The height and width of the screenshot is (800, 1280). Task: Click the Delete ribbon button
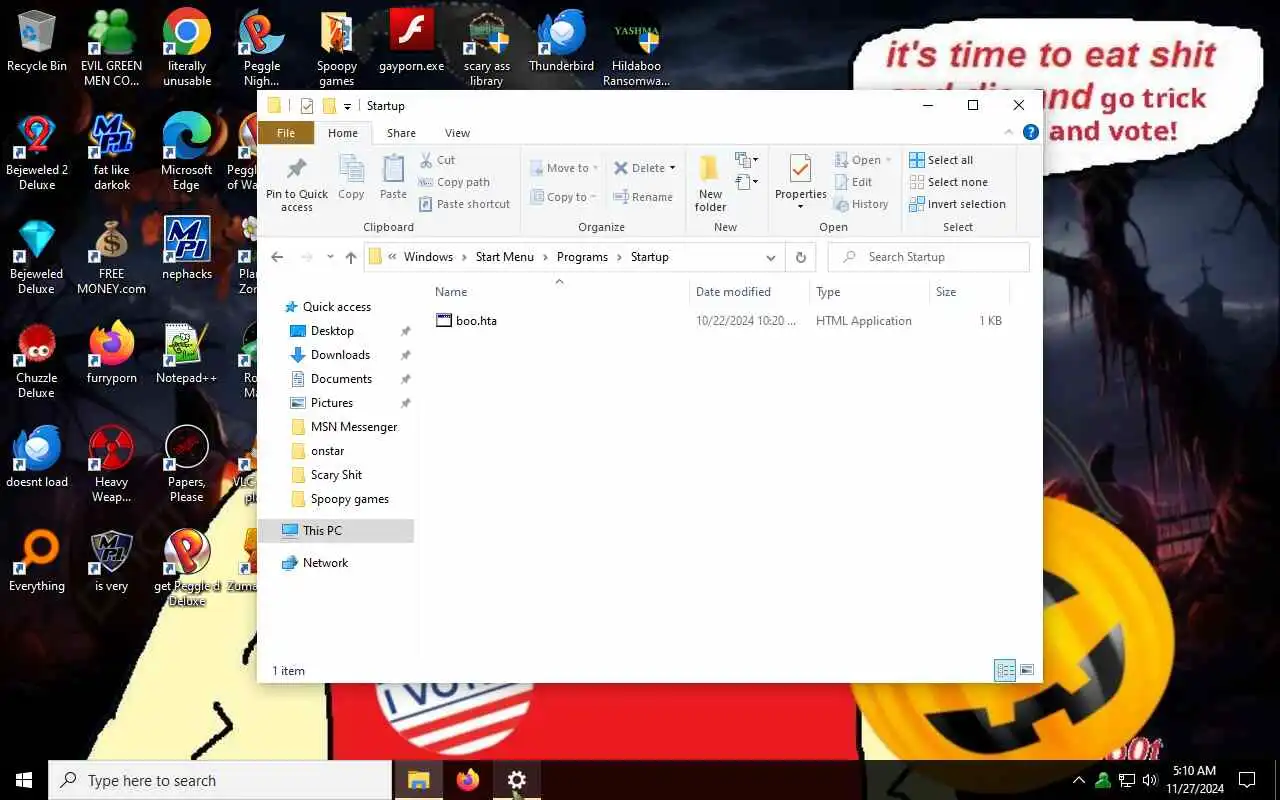point(639,168)
